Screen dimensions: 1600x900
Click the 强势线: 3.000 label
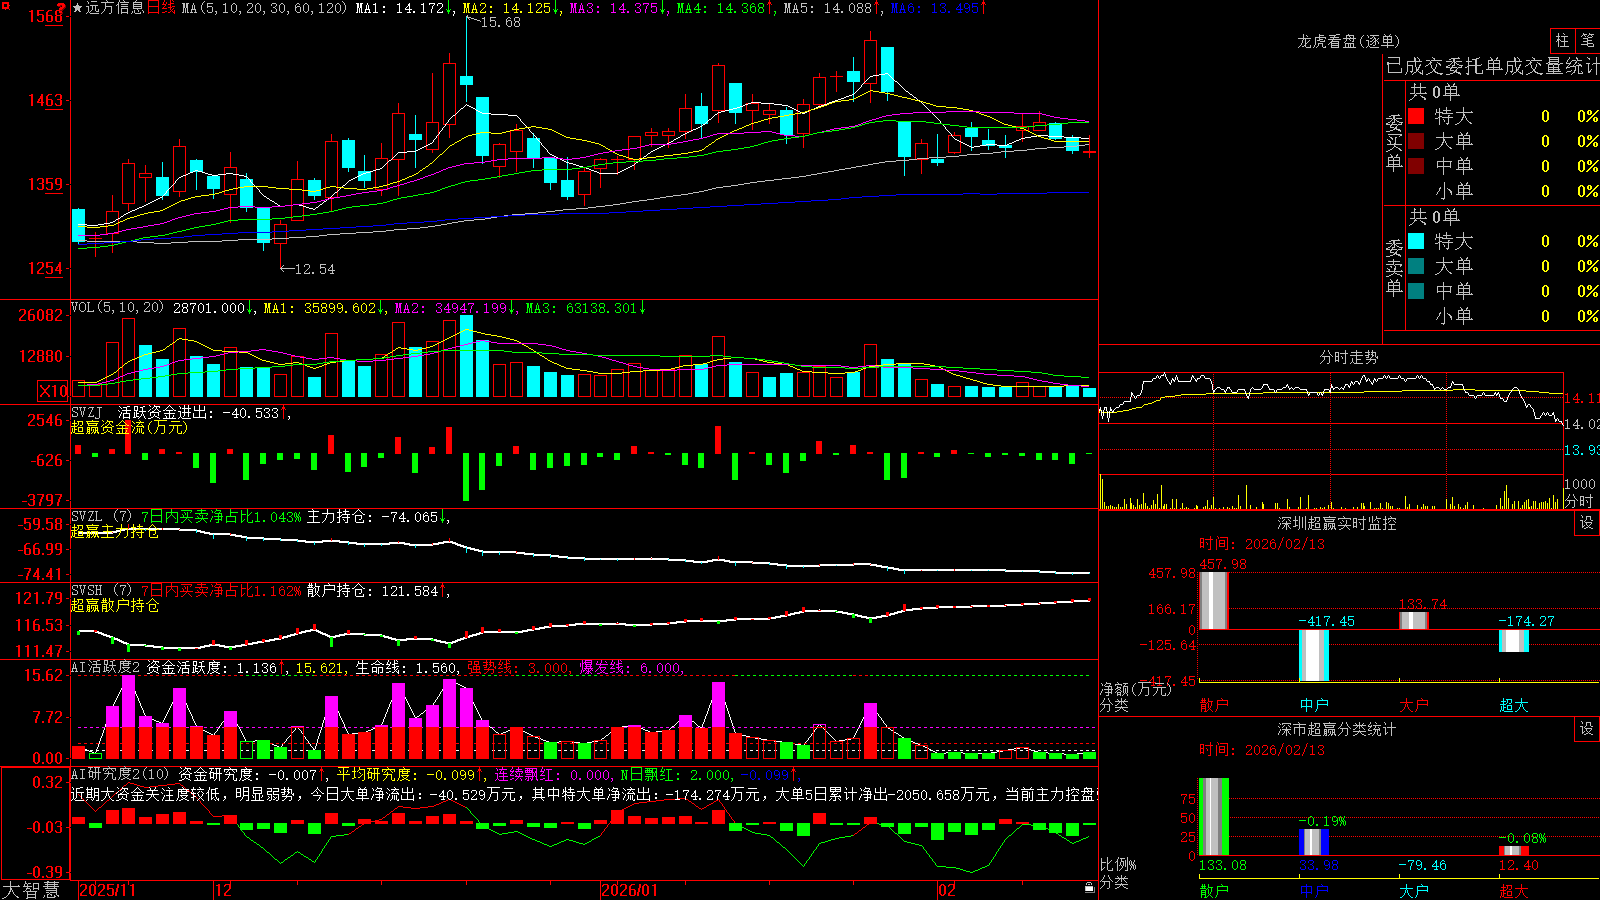520,667
